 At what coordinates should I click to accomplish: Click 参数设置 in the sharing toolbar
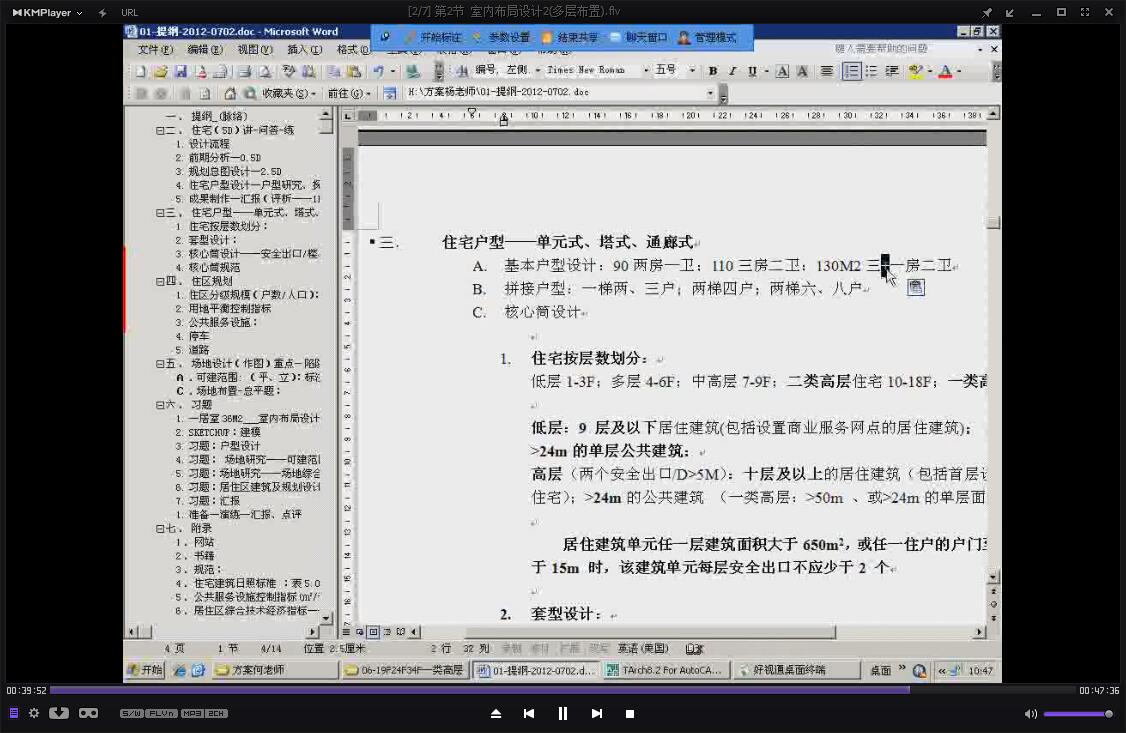pos(501,37)
